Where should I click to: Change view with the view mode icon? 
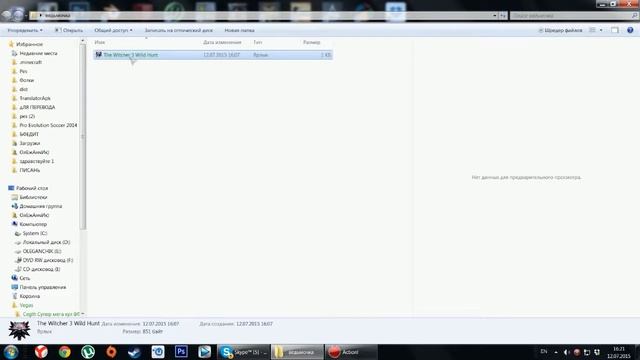coord(592,30)
